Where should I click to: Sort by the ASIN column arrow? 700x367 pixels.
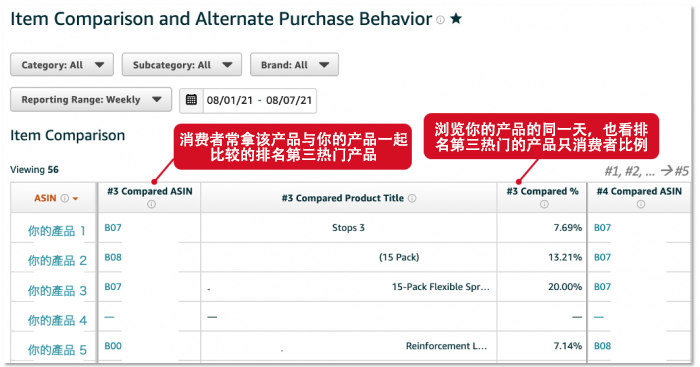(x=75, y=199)
